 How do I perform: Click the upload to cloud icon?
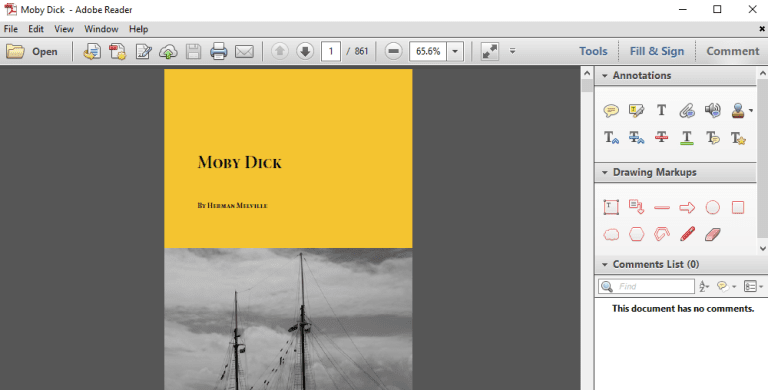pos(168,51)
